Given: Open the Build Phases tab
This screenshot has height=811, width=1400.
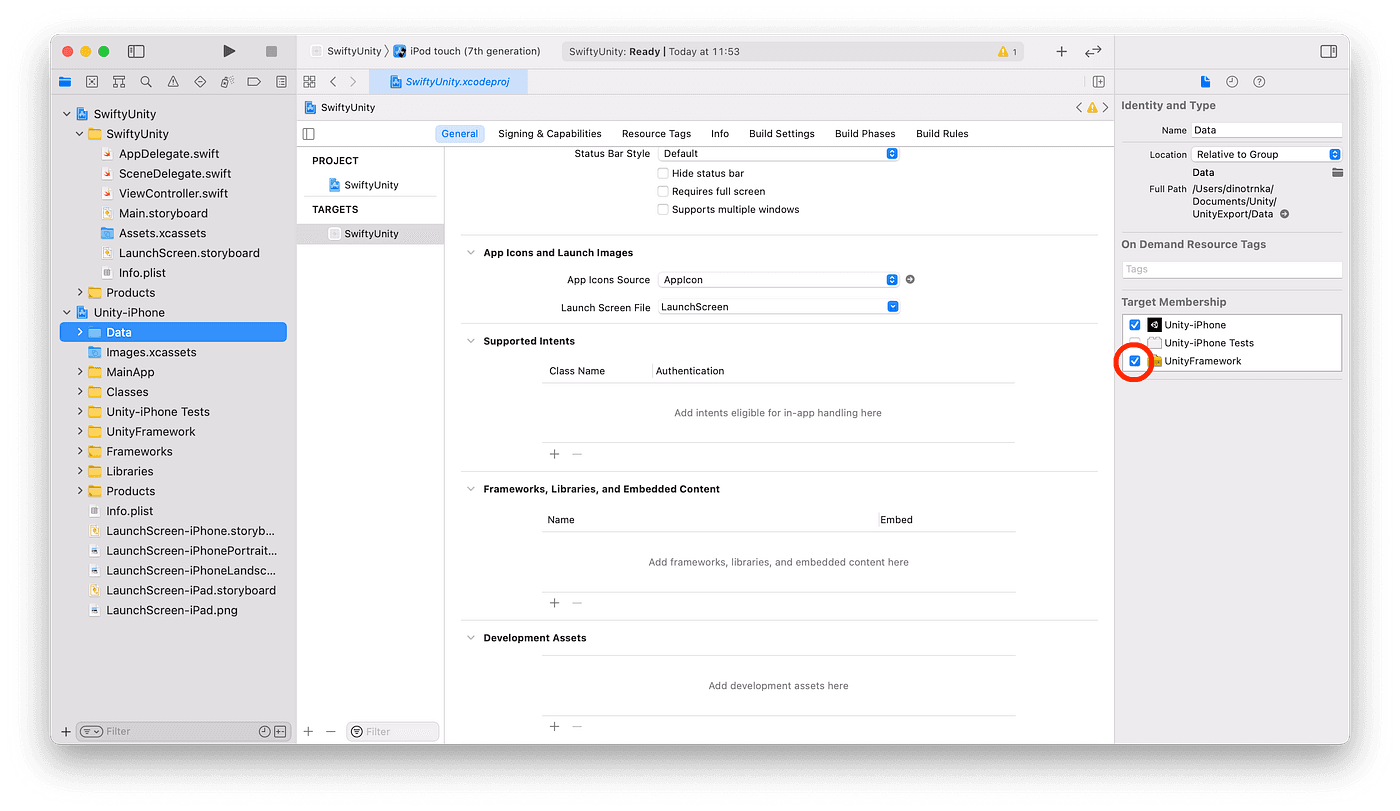Looking at the screenshot, I should [865, 134].
